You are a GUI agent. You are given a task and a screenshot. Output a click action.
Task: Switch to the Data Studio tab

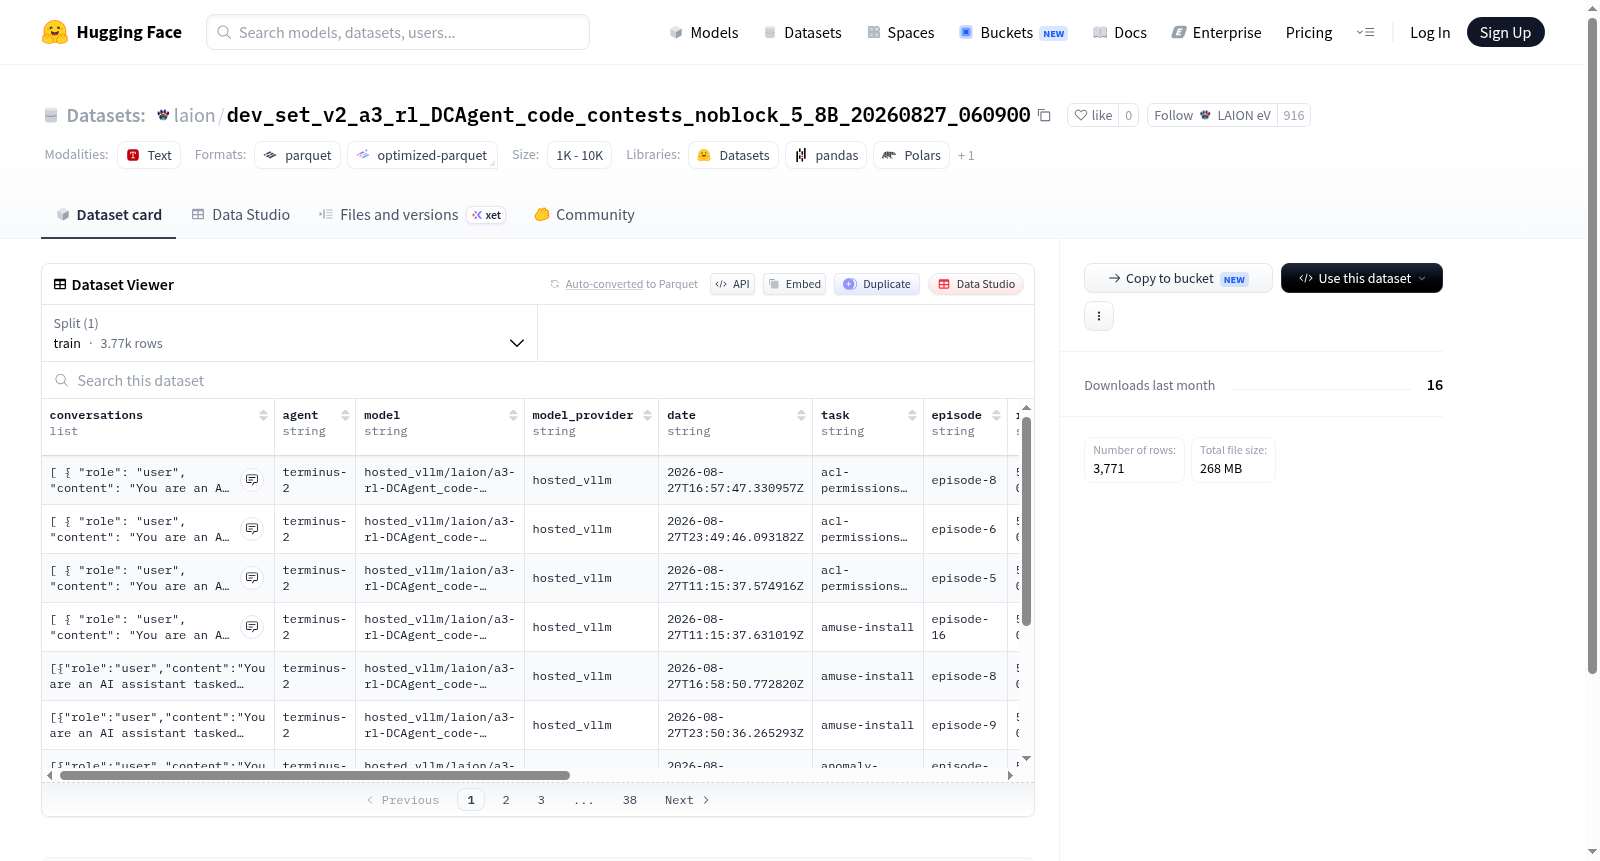click(x=241, y=215)
